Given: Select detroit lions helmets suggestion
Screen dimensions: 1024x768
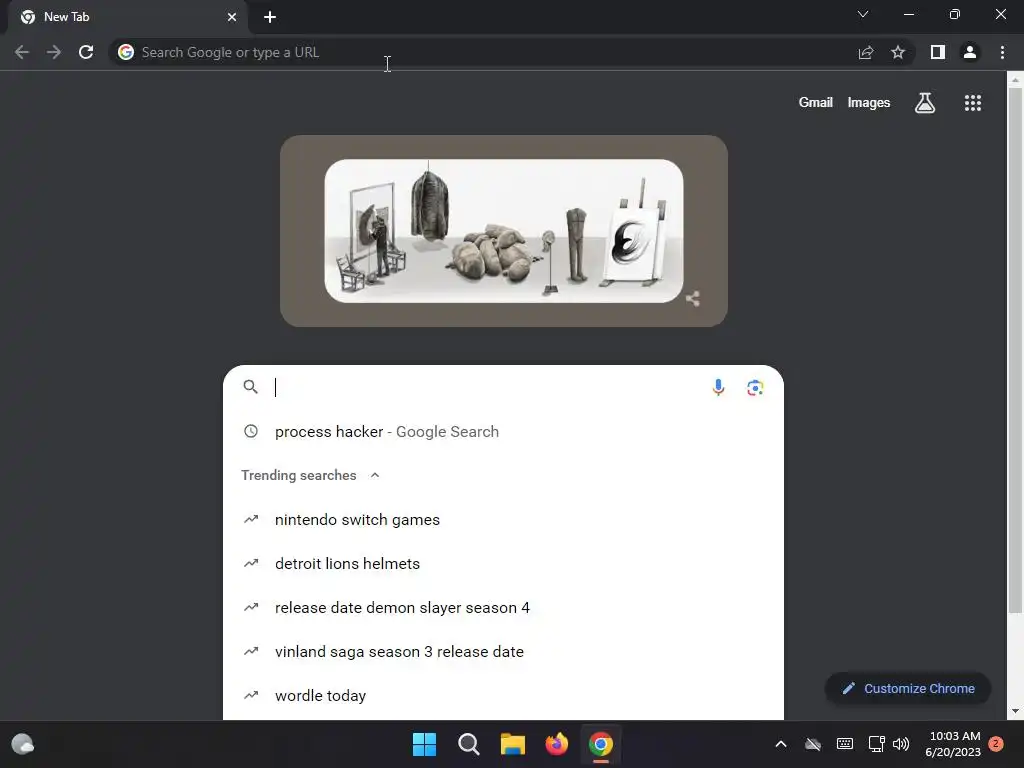Looking at the screenshot, I should coord(503,564).
